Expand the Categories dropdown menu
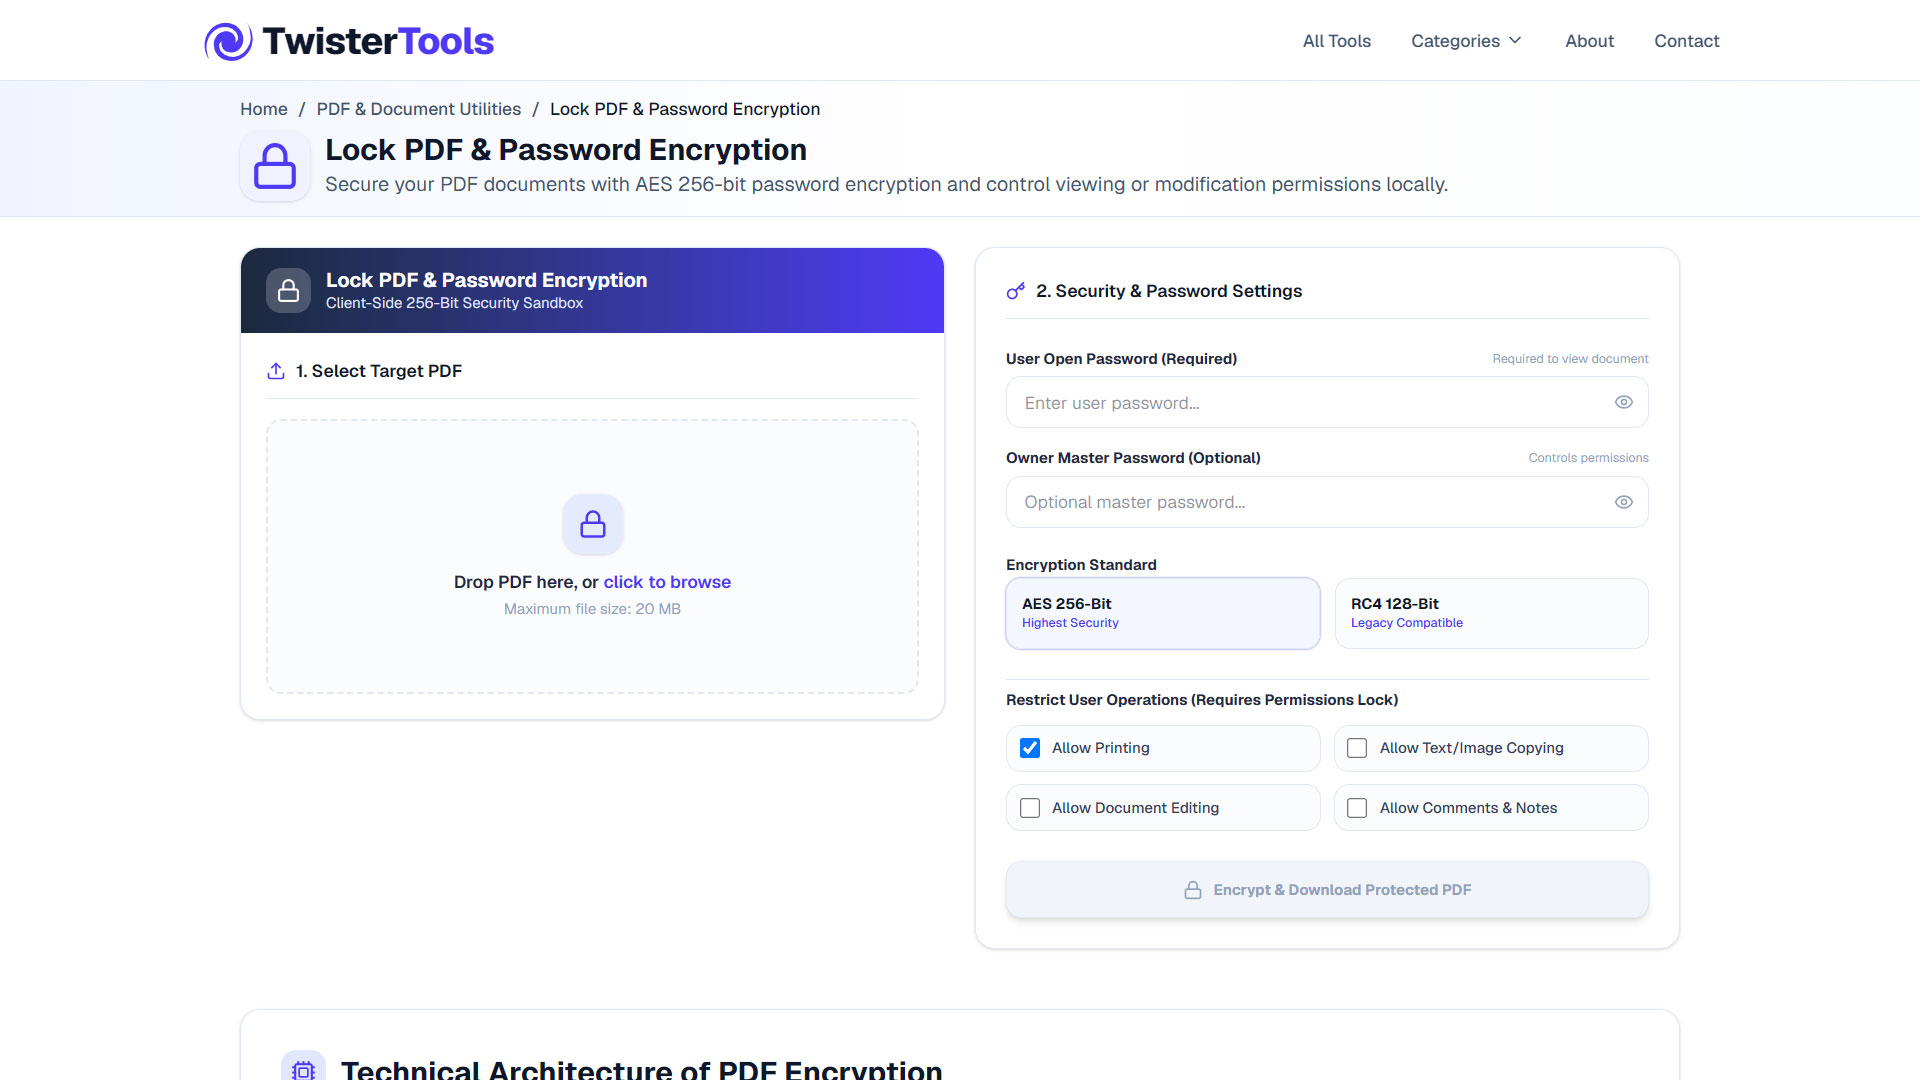 1467,41
